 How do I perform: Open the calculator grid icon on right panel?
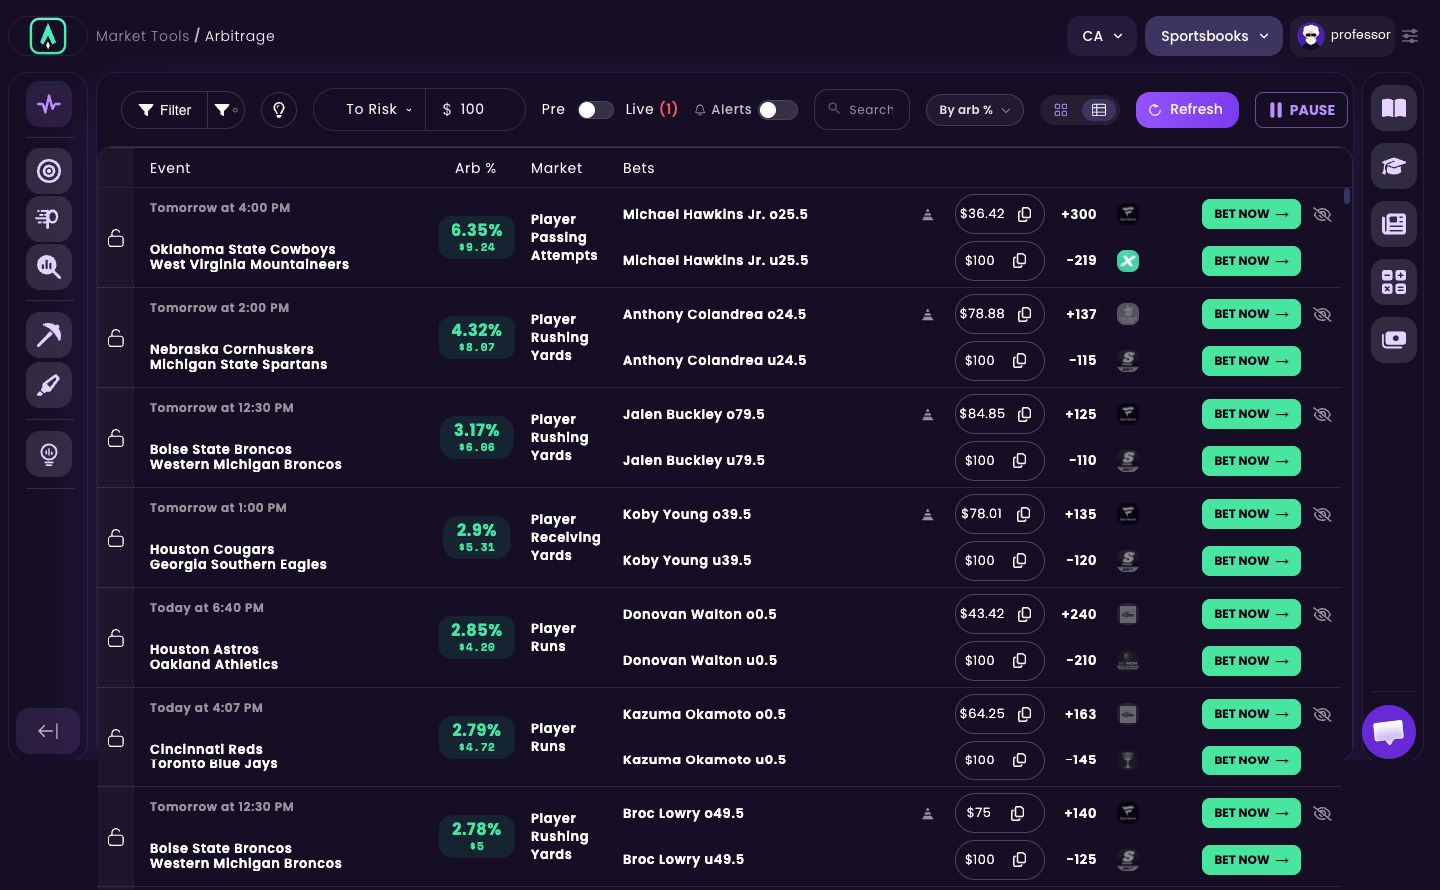tap(1394, 282)
